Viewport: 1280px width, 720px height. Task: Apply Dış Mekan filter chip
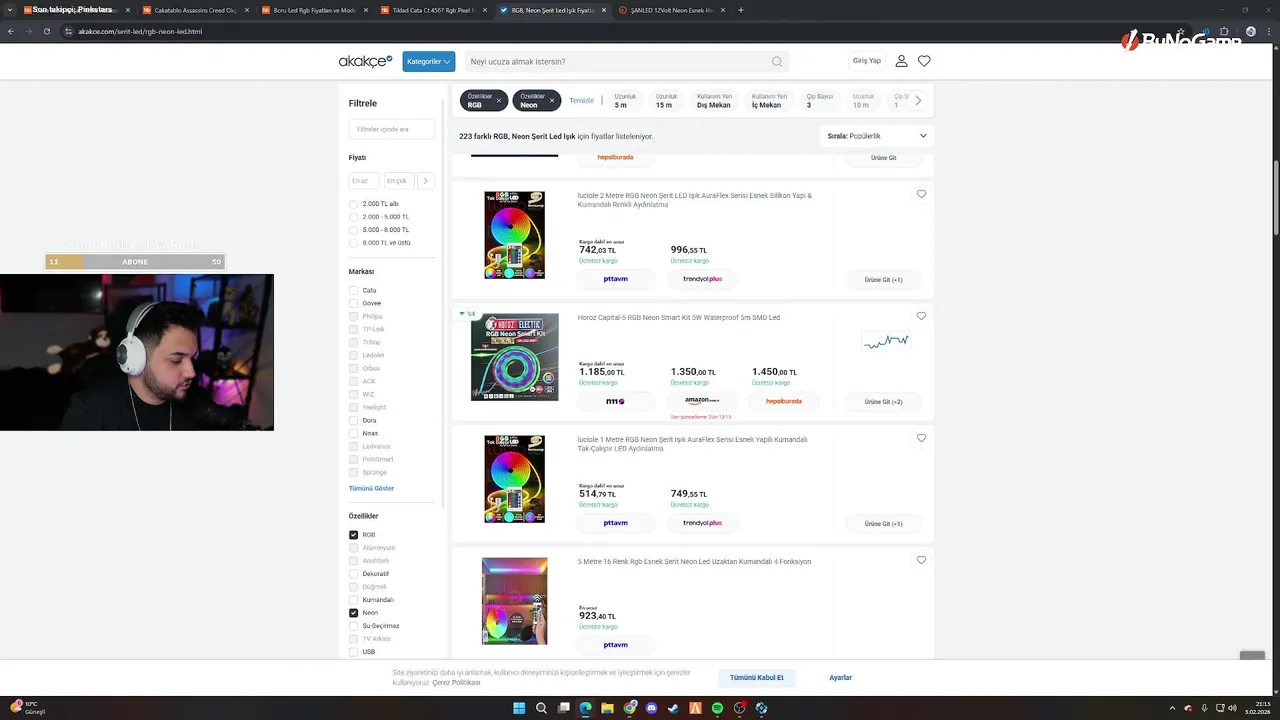tap(714, 100)
